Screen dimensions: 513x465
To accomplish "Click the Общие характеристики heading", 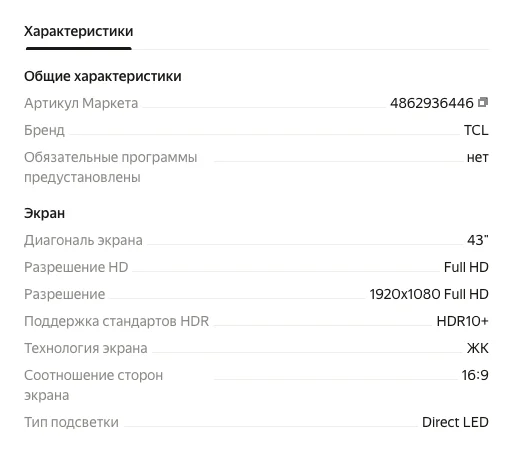I will coord(103,76).
